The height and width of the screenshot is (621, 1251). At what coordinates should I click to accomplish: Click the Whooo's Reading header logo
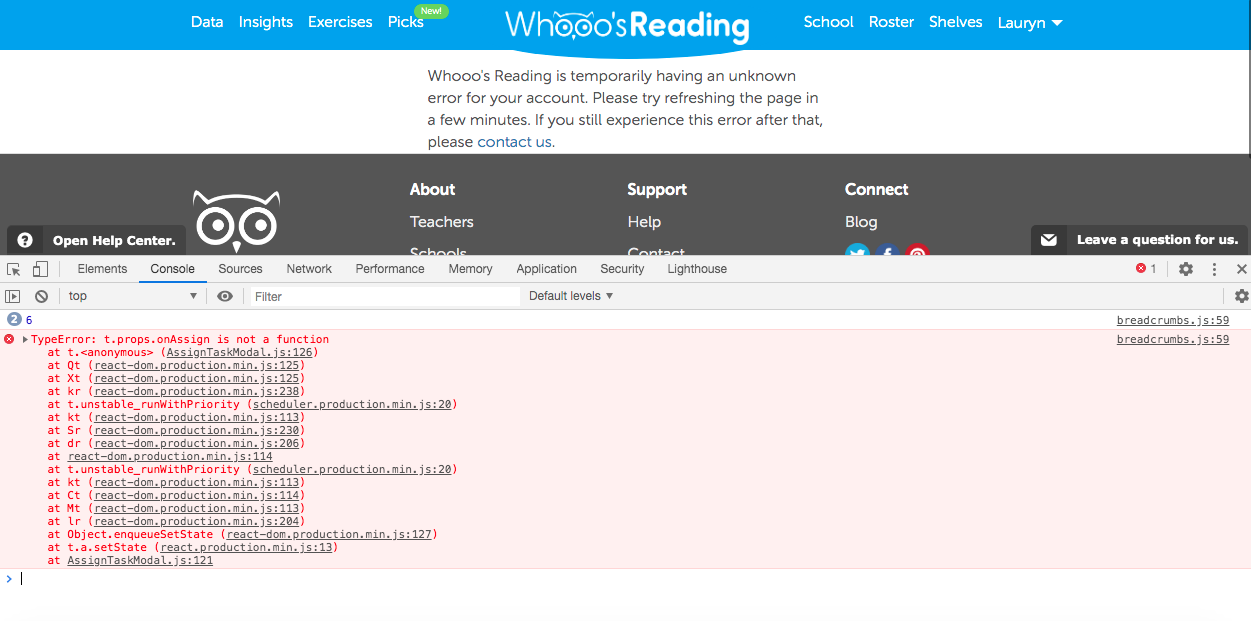coord(627,25)
